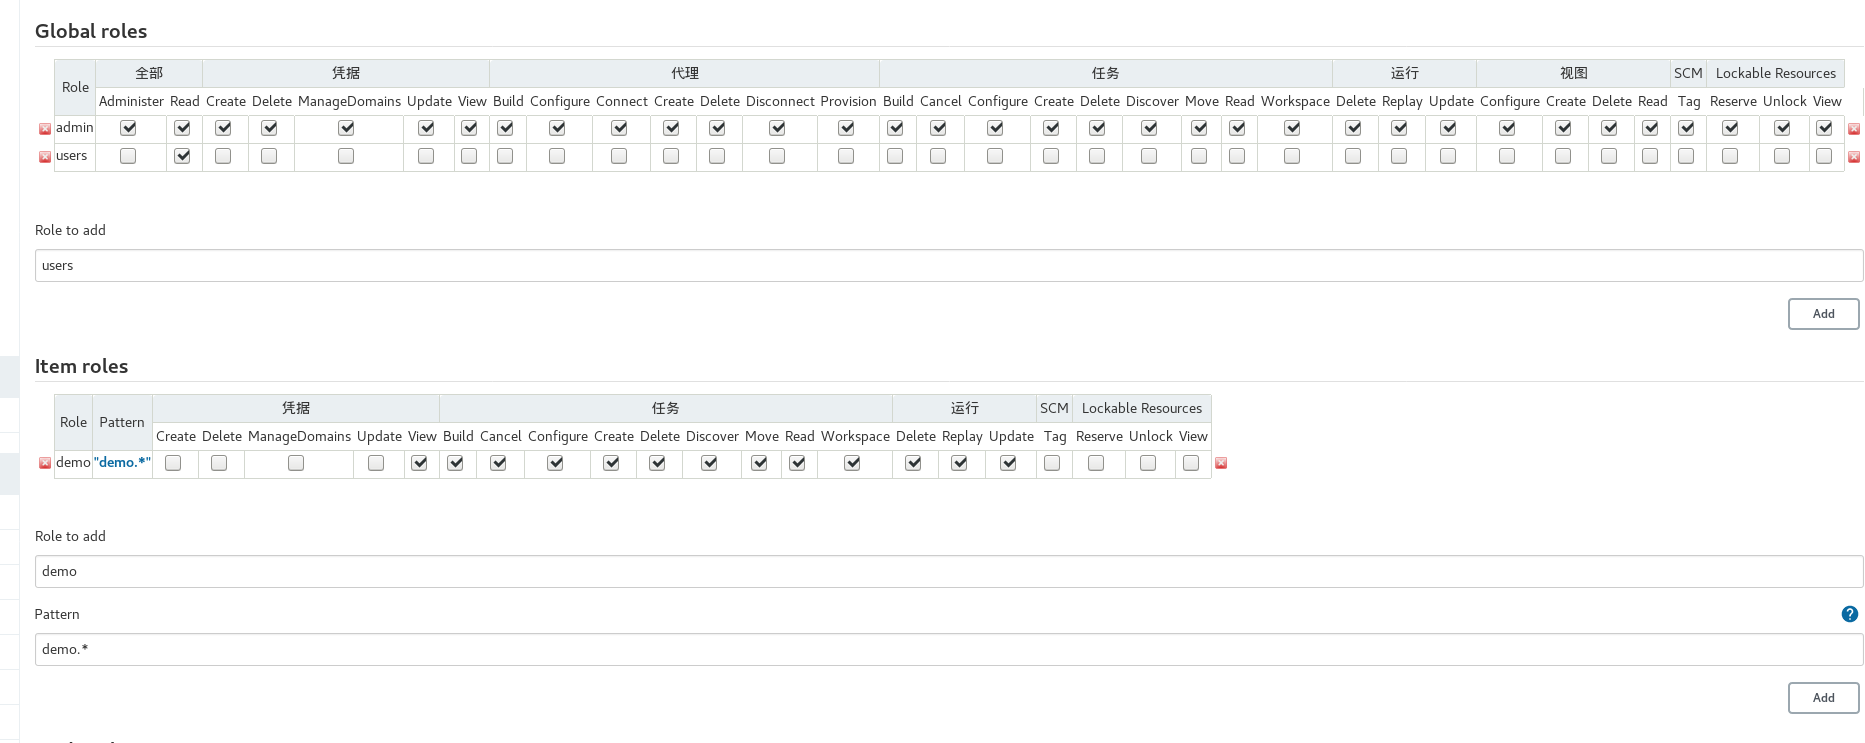1865x743 pixels.
Task: Open help for the Pattern field
Action: 1850,614
